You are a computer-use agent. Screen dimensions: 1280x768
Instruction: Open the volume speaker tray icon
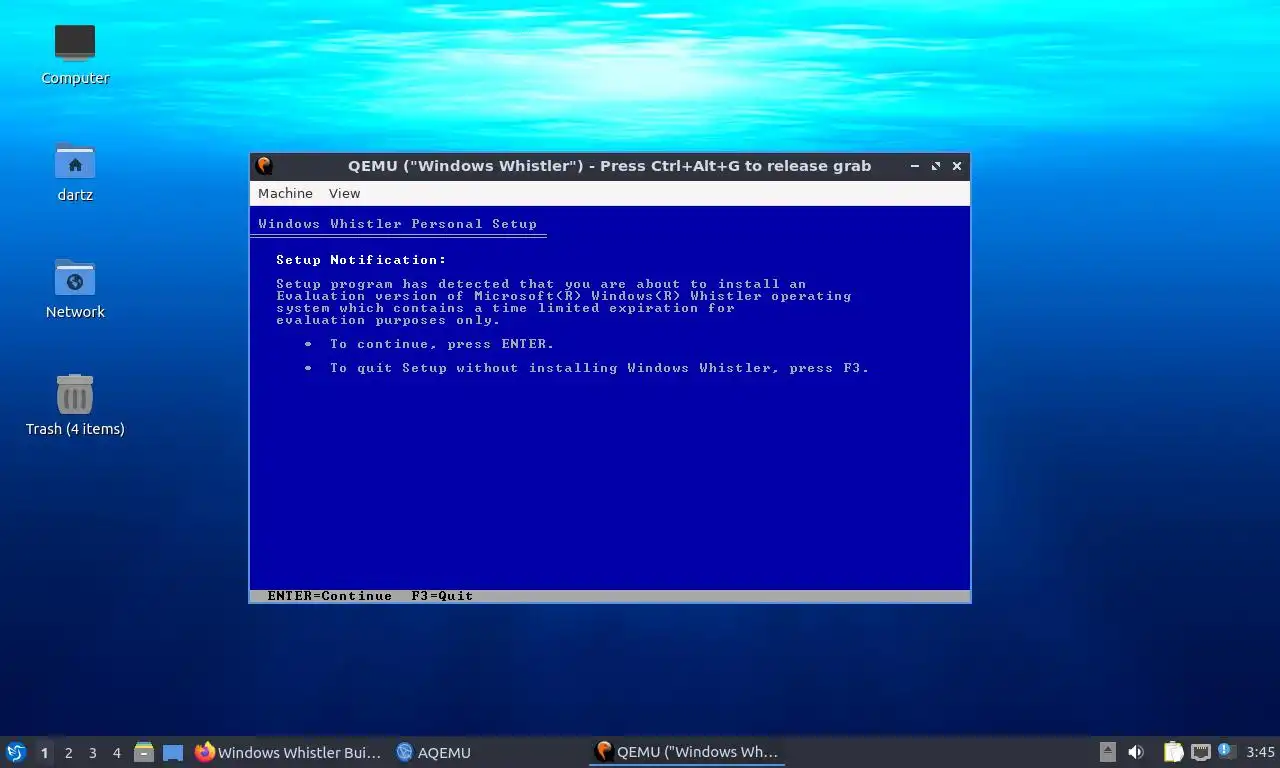point(1136,752)
